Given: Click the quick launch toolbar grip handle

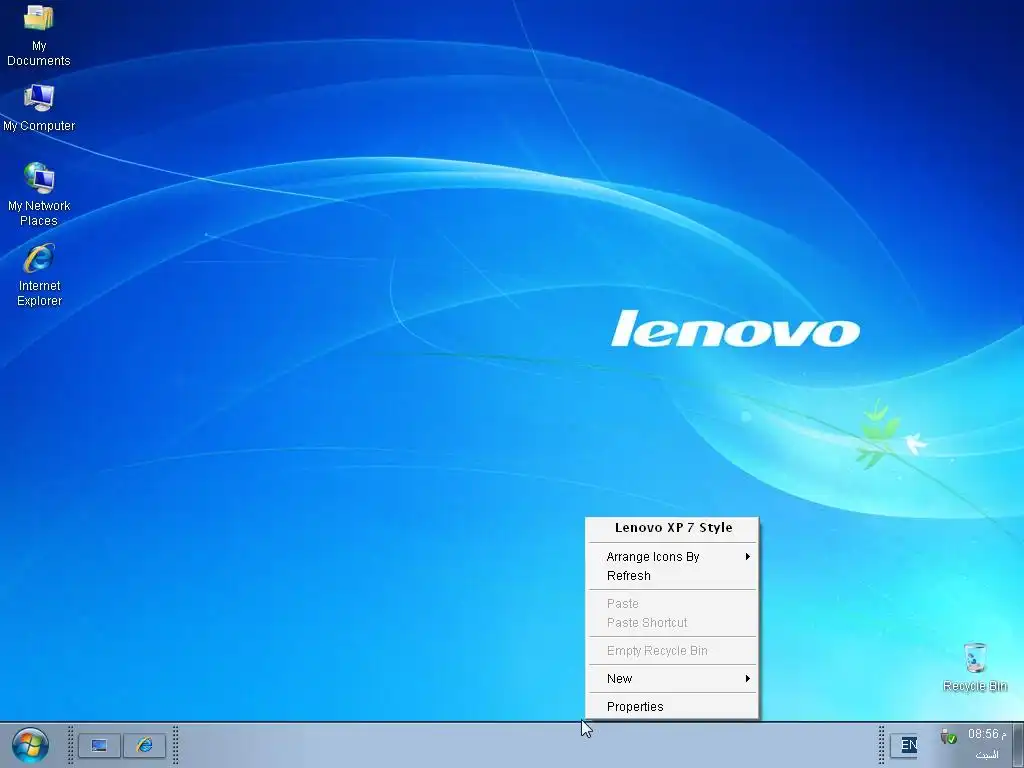Looking at the screenshot, I should [x=71, y=745].
